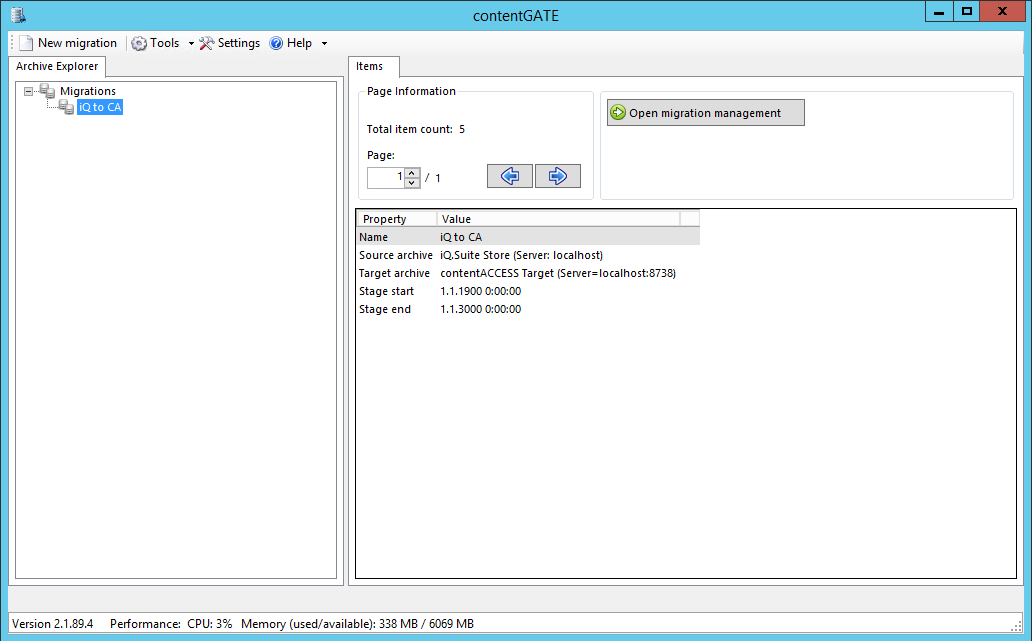This screenshot has height=641, width=1032.
Task: Click the New migration document icon
Action: 26,43
